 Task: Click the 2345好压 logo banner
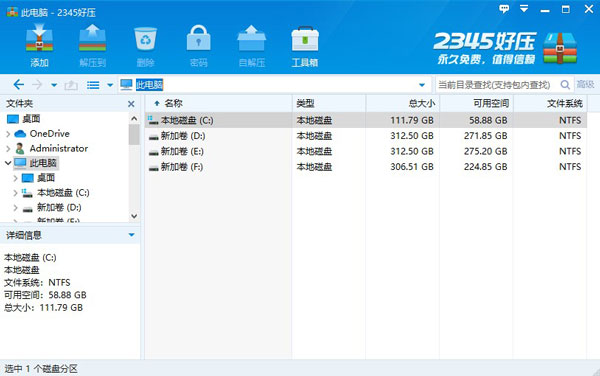coord(505,47)
